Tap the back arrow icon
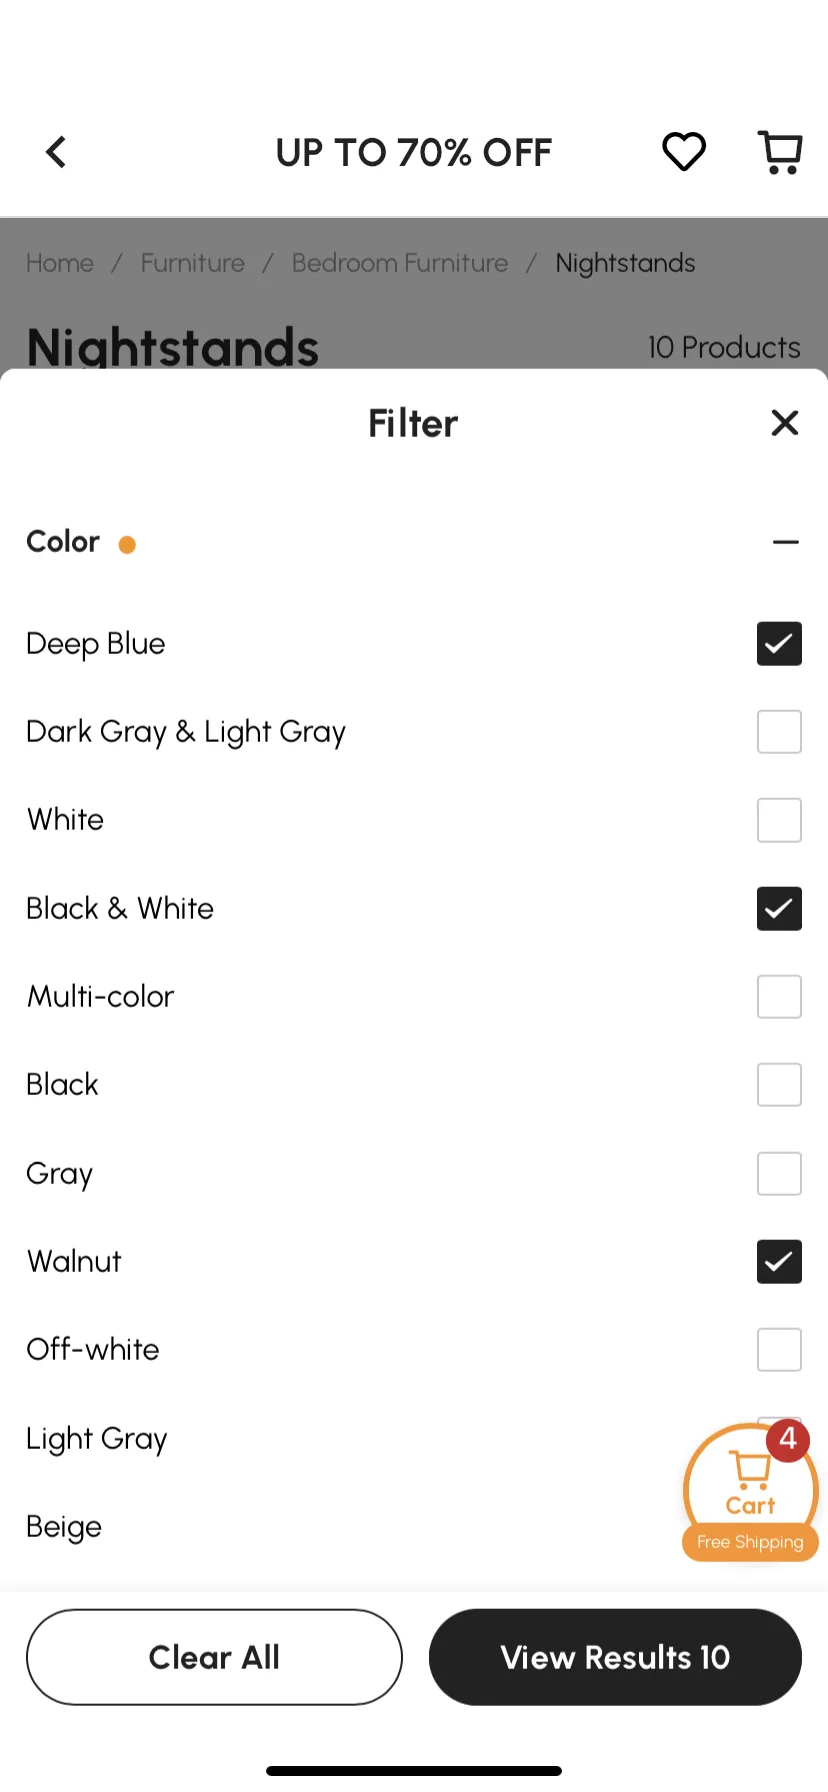The height and width of the screenshot is (1792, 828). [56, 152]
